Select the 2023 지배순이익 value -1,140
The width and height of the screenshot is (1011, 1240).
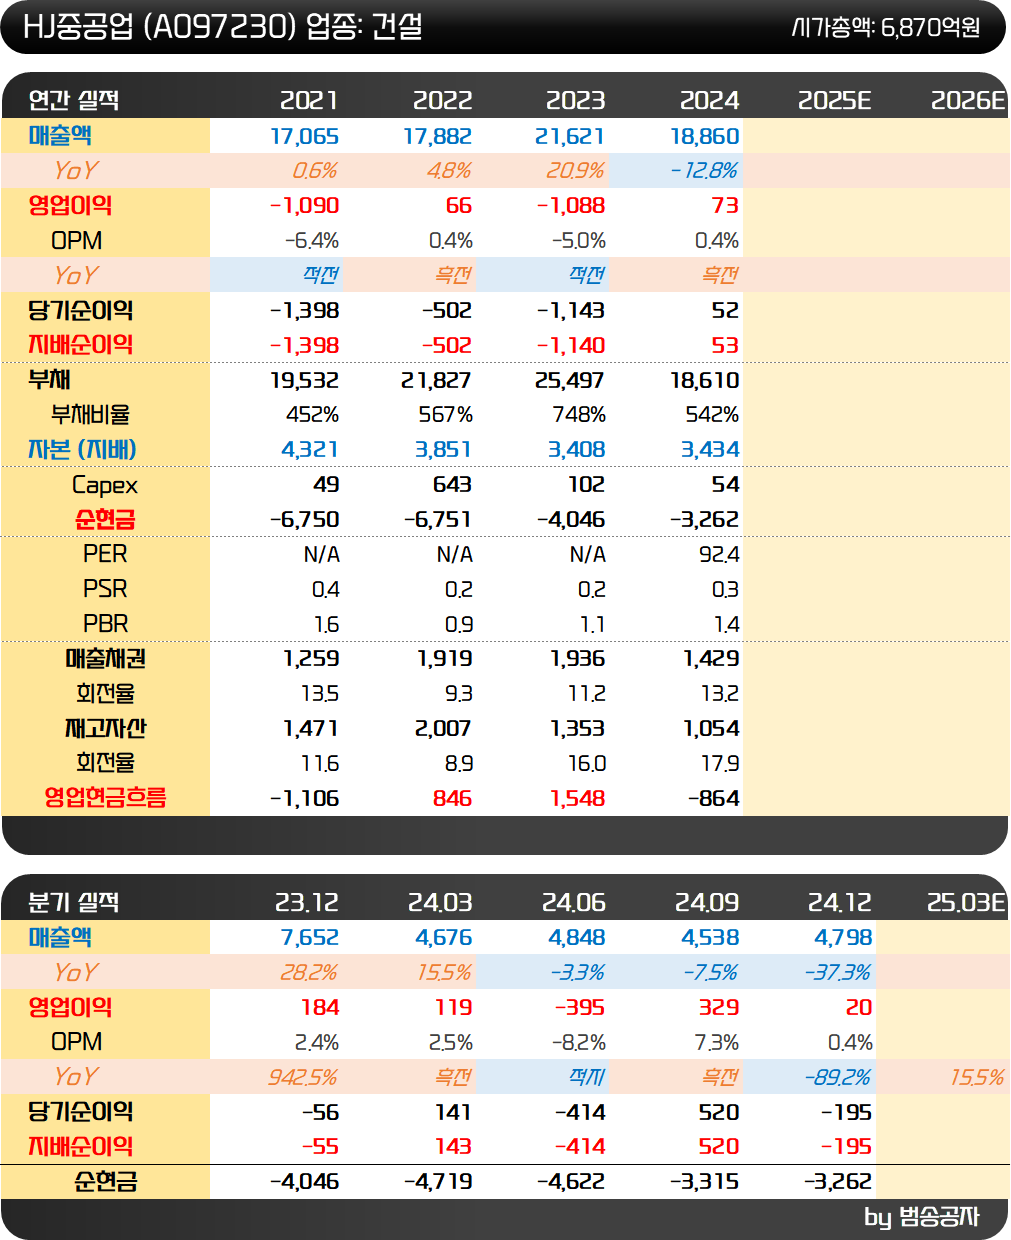571,345
